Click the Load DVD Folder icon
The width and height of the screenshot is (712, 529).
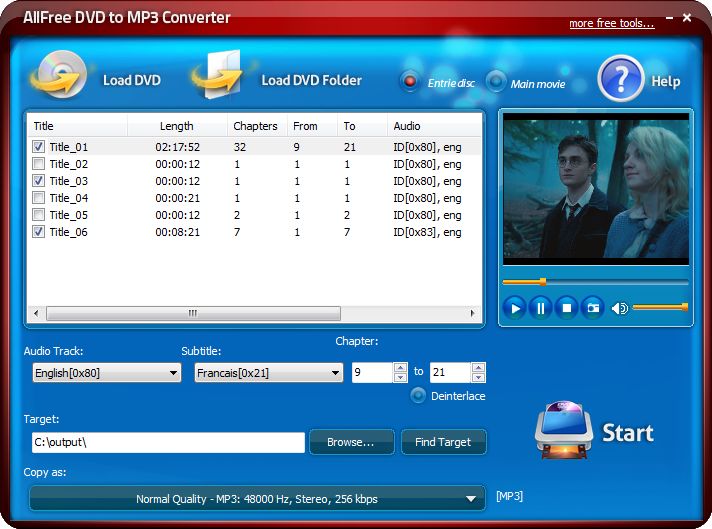pyautogui.click(x=219, y=74)
